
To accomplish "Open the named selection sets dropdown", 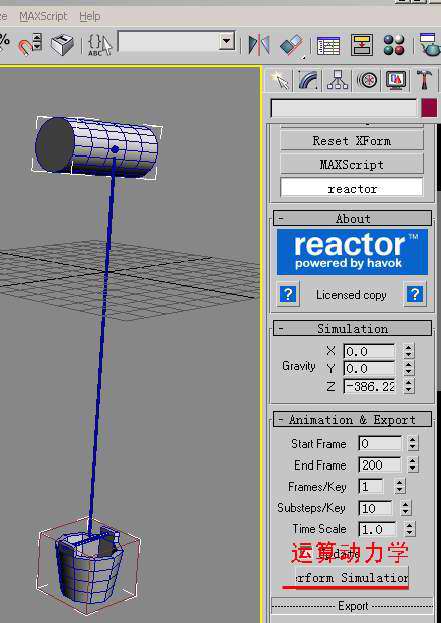I will pos(226,41).
